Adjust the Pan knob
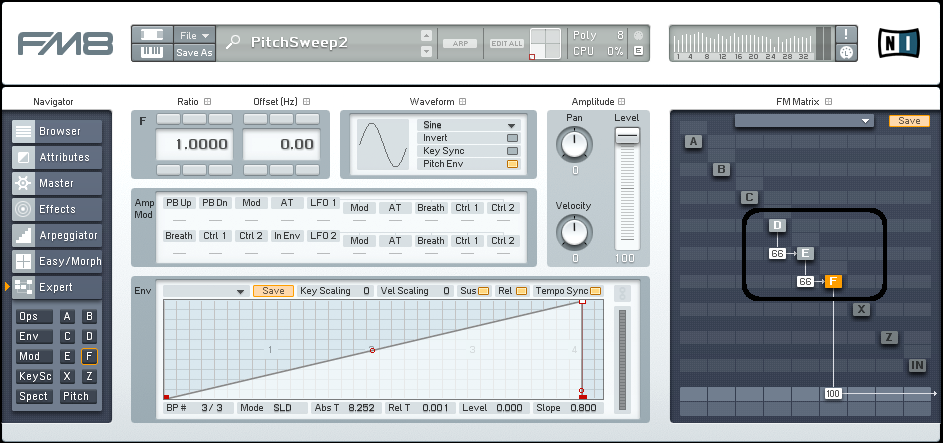The height and width of the screenshot is (443, 943). (x=575, y=144)
